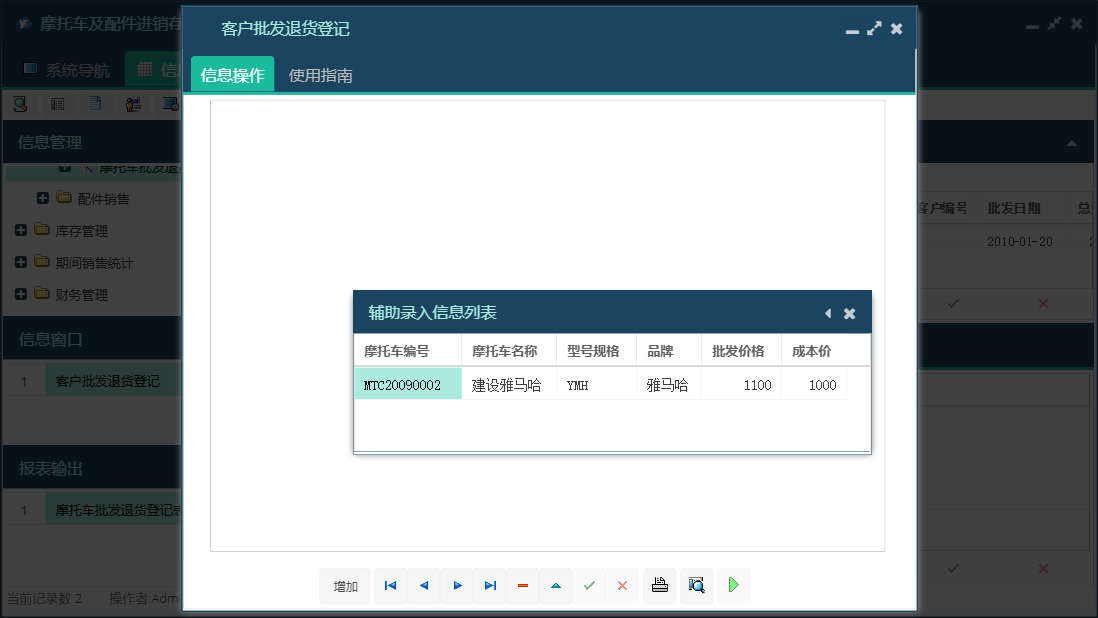This screenshot has width=1098, height=618.
Task: Expand the 财务管理 tree node
Action: coord(21,295)
